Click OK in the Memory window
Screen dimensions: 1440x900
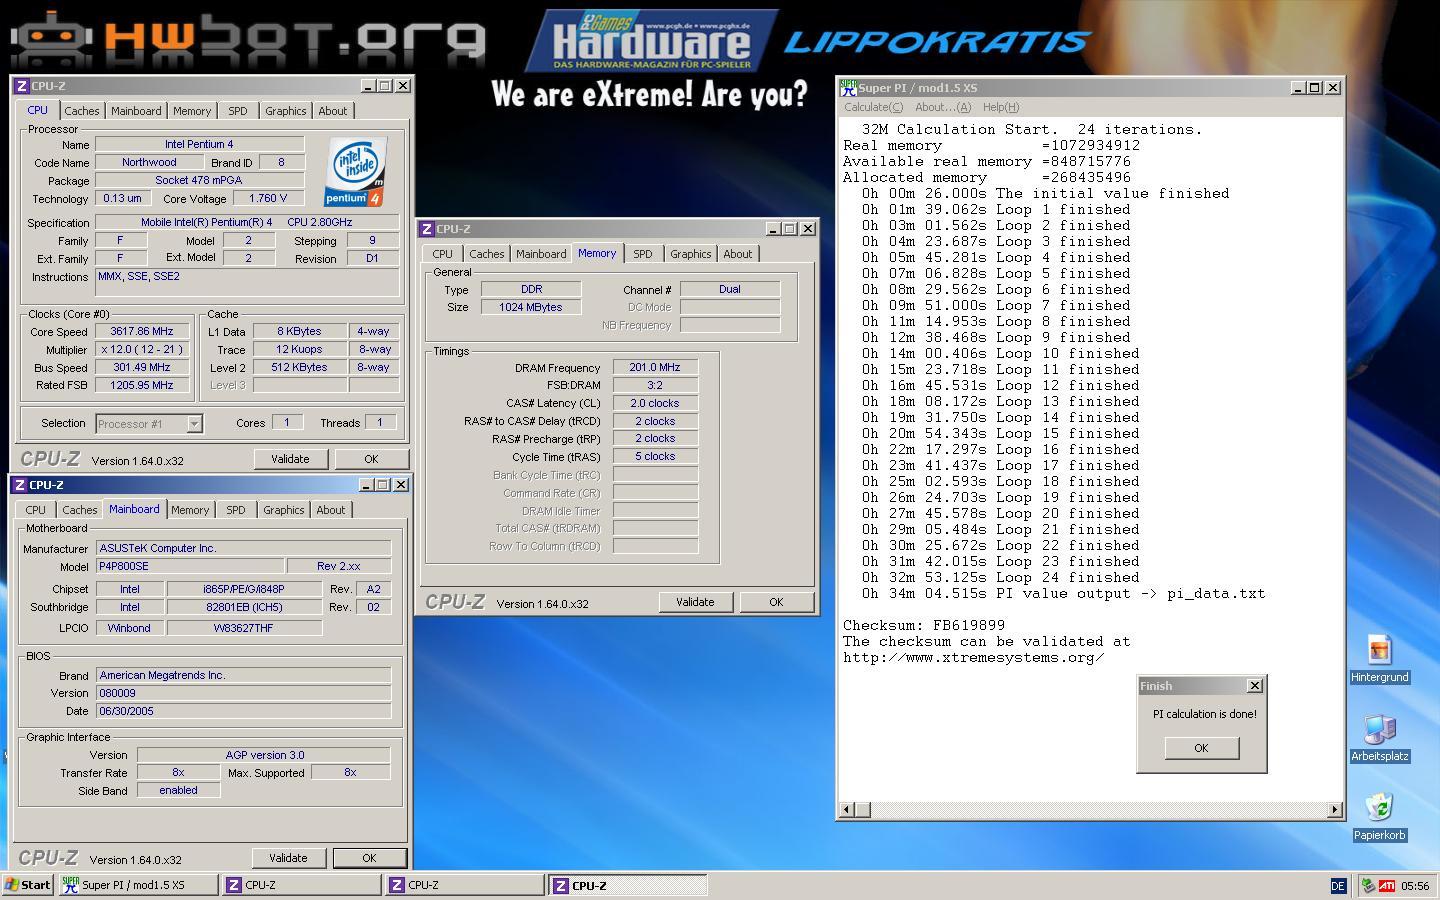tap(776, 602)
